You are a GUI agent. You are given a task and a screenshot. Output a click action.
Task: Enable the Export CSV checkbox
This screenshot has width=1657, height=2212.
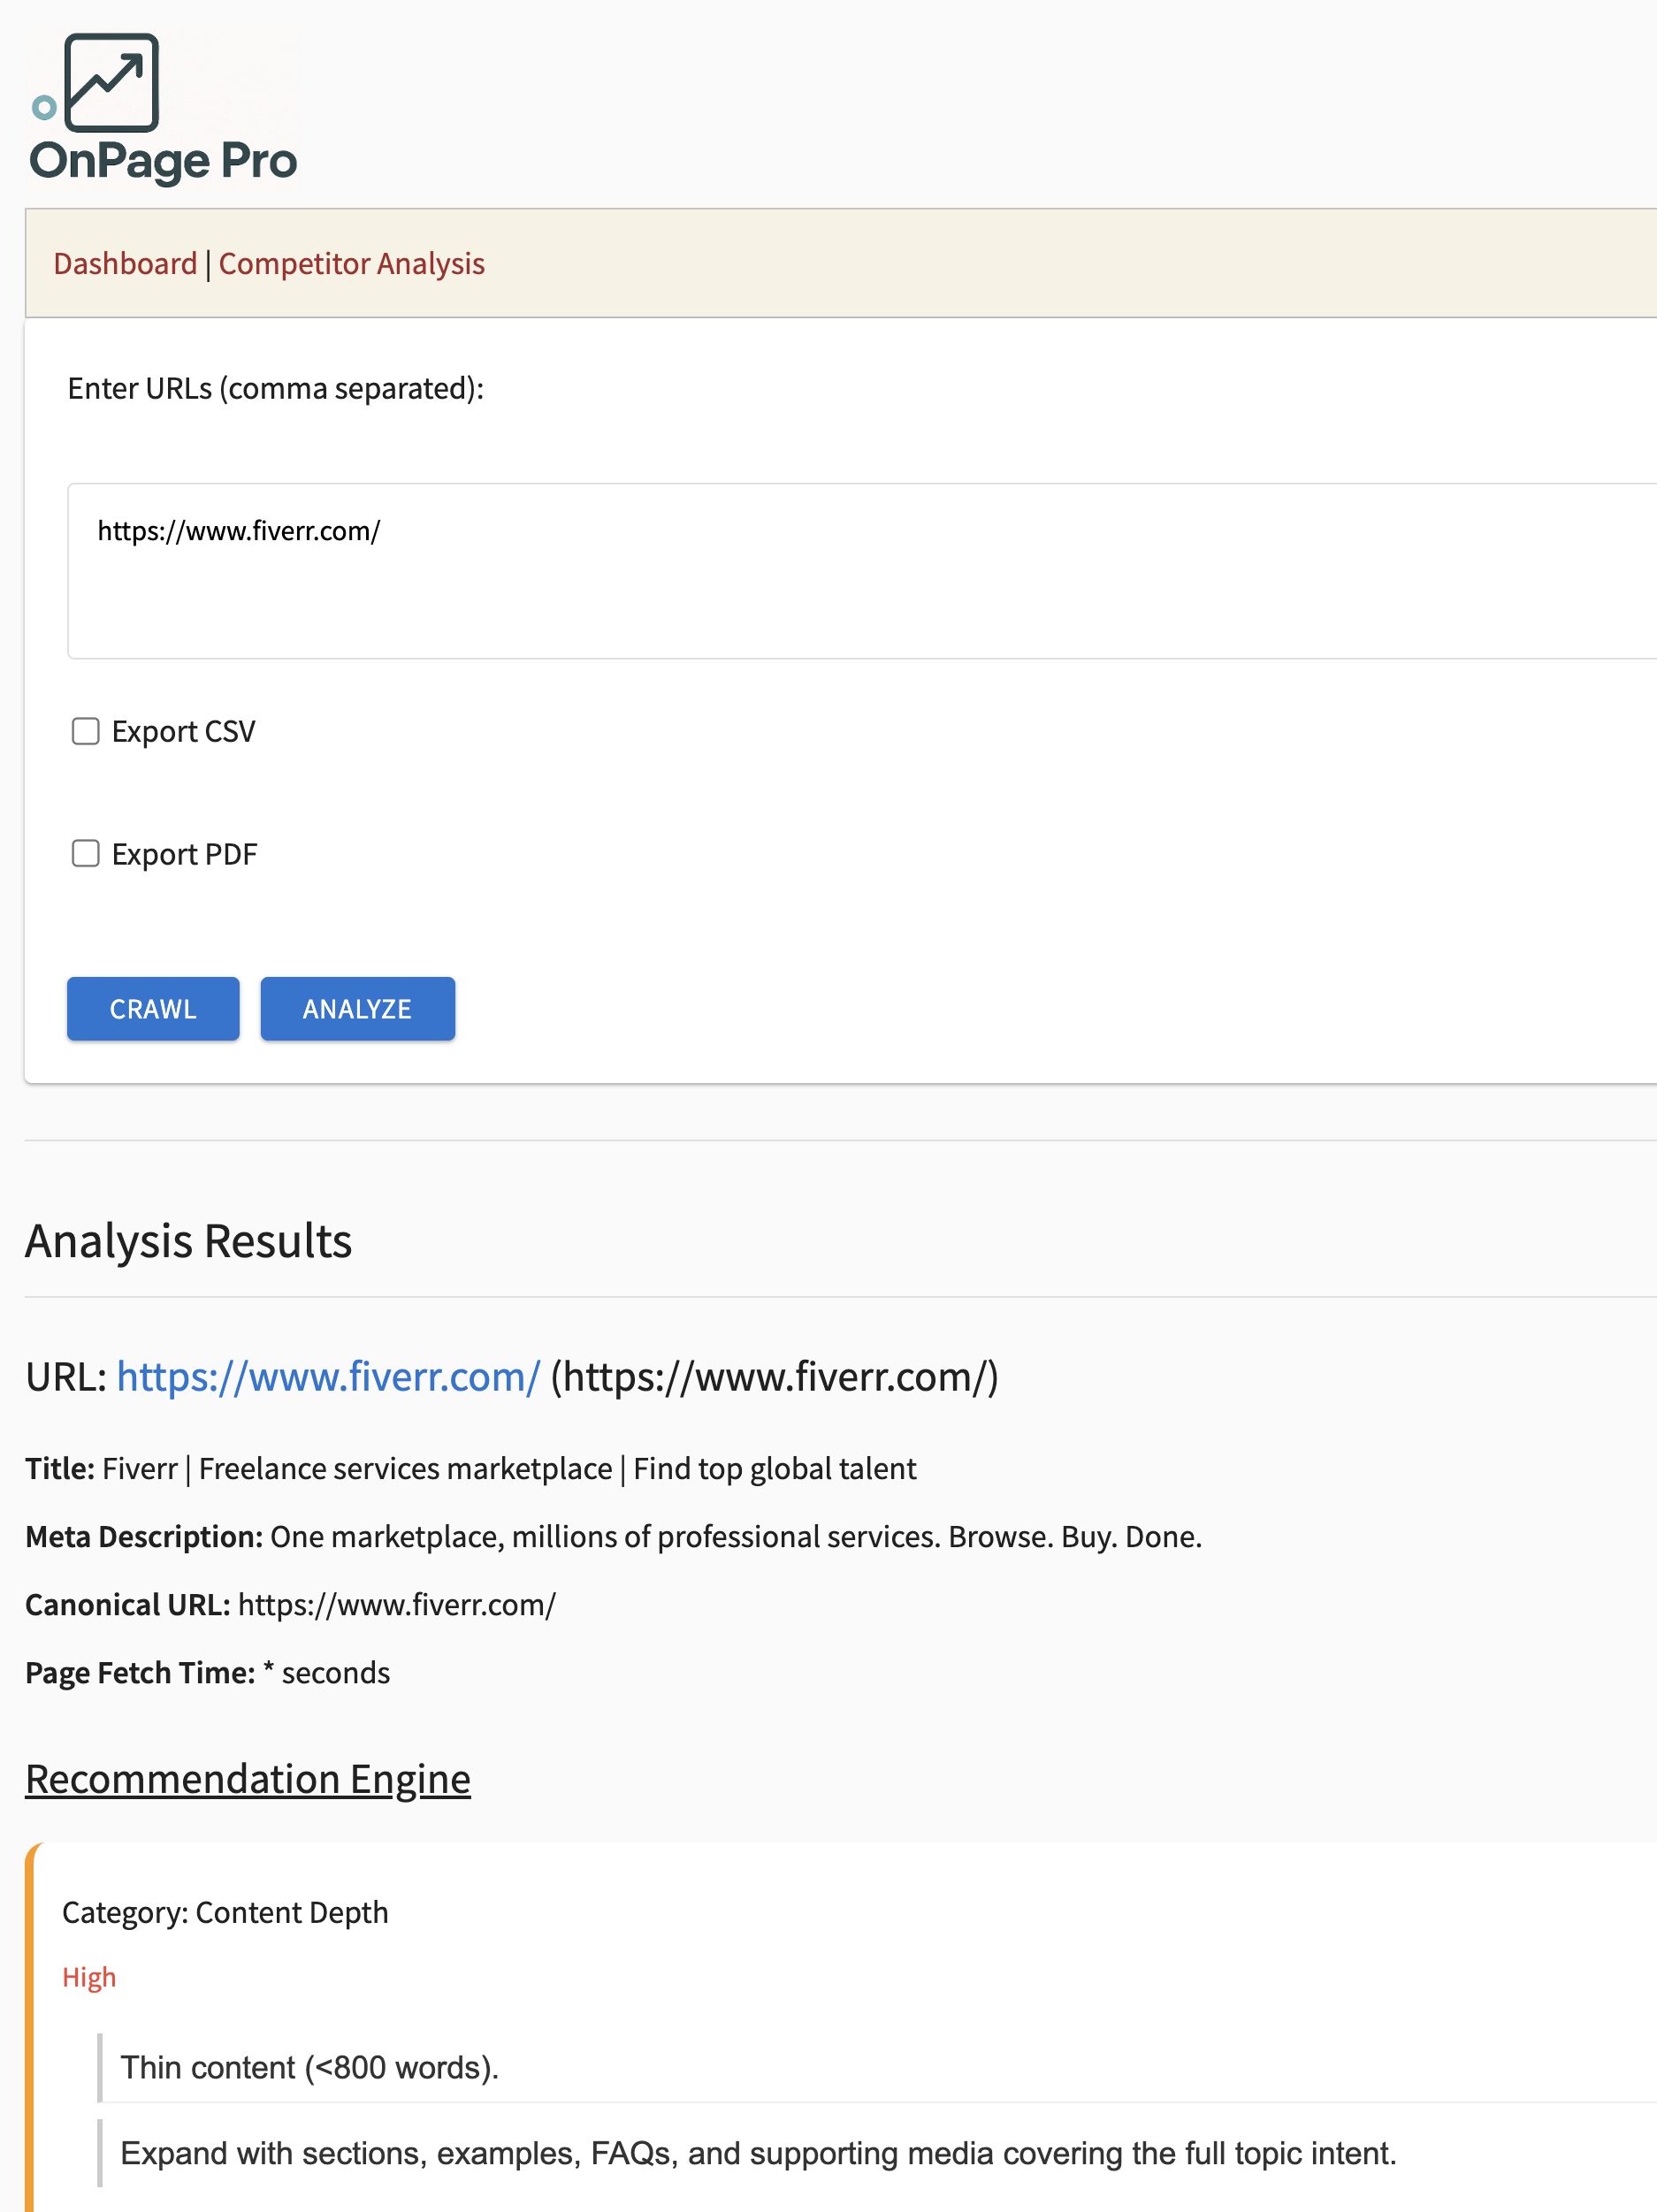pyautogui.click(x=86, y=731)
